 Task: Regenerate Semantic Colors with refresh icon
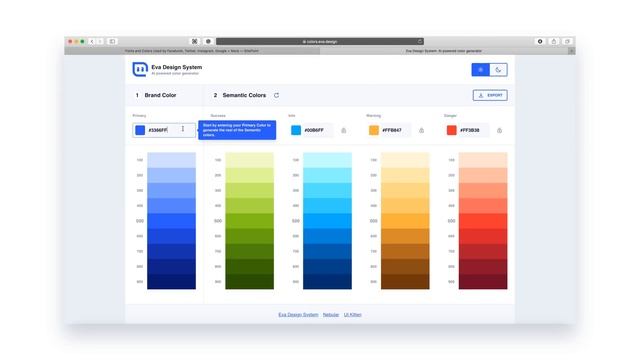coord(276,95)
